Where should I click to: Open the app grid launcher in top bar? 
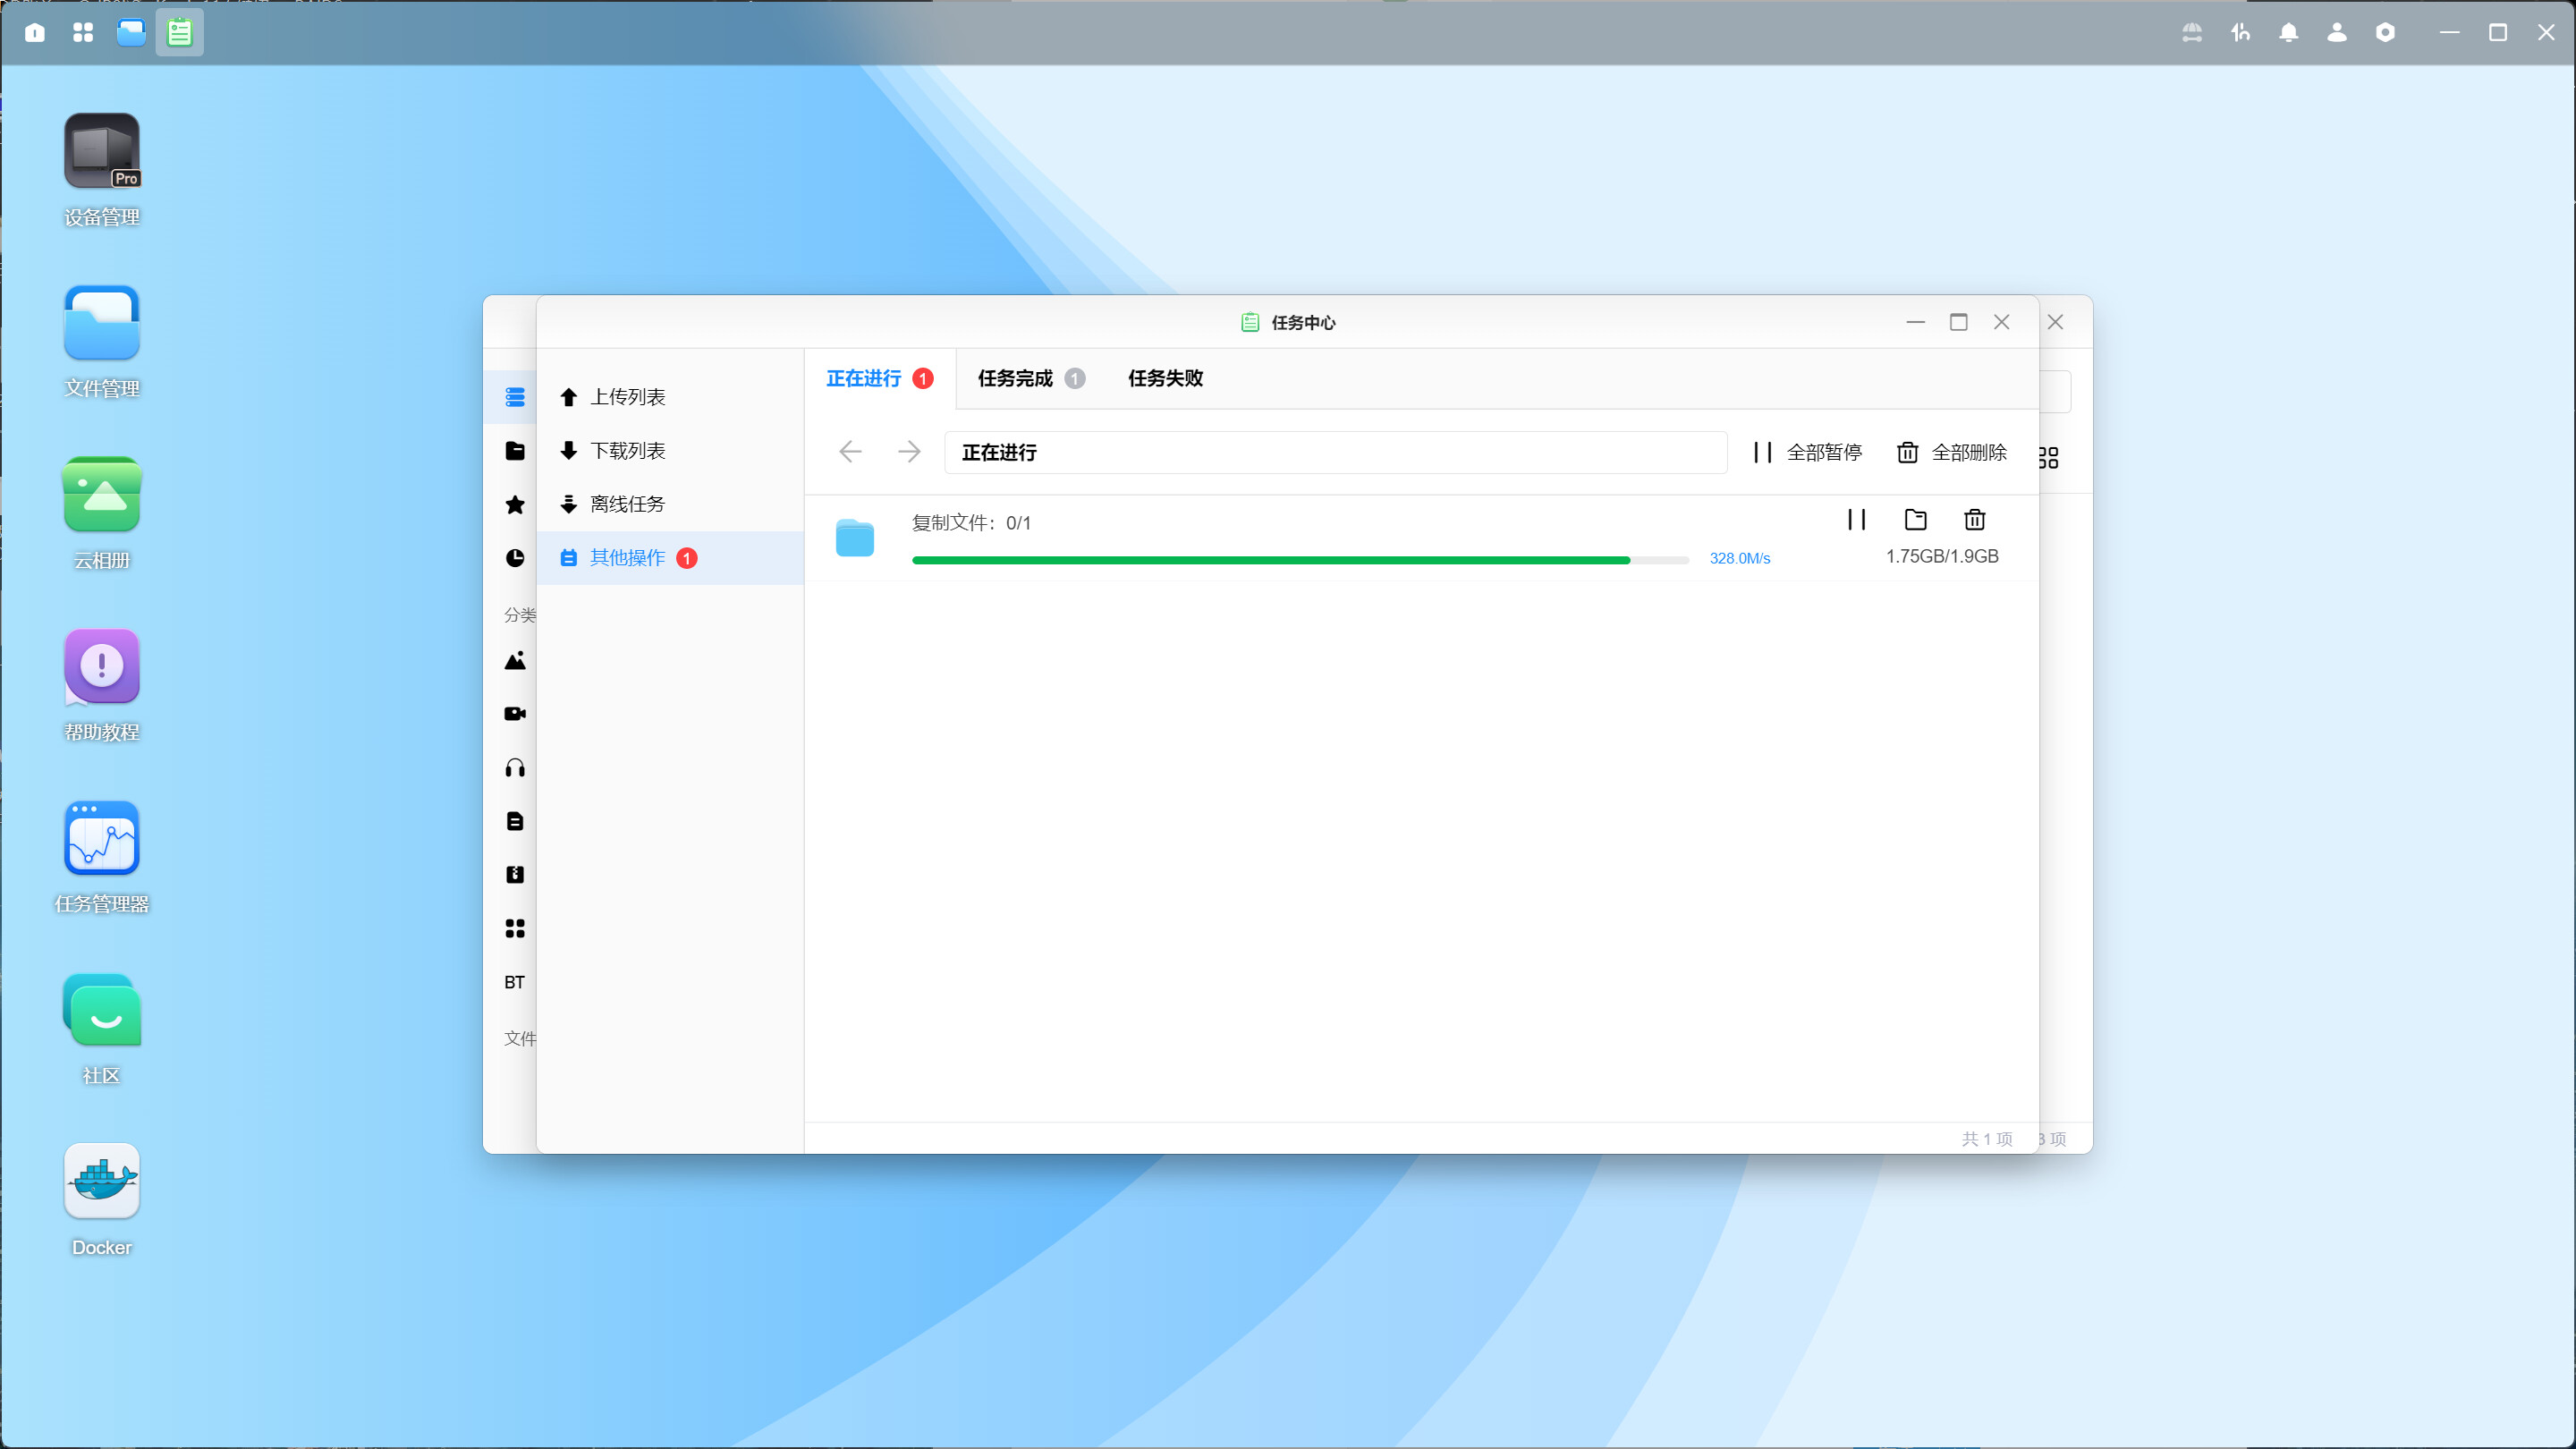pos(83,33)
